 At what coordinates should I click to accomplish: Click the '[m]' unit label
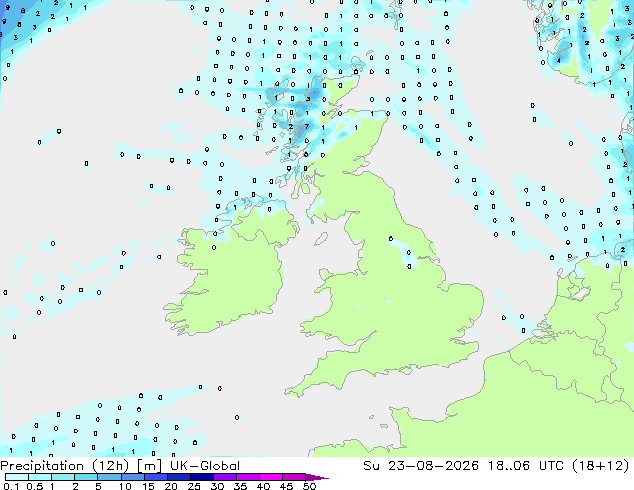(149, 466)
